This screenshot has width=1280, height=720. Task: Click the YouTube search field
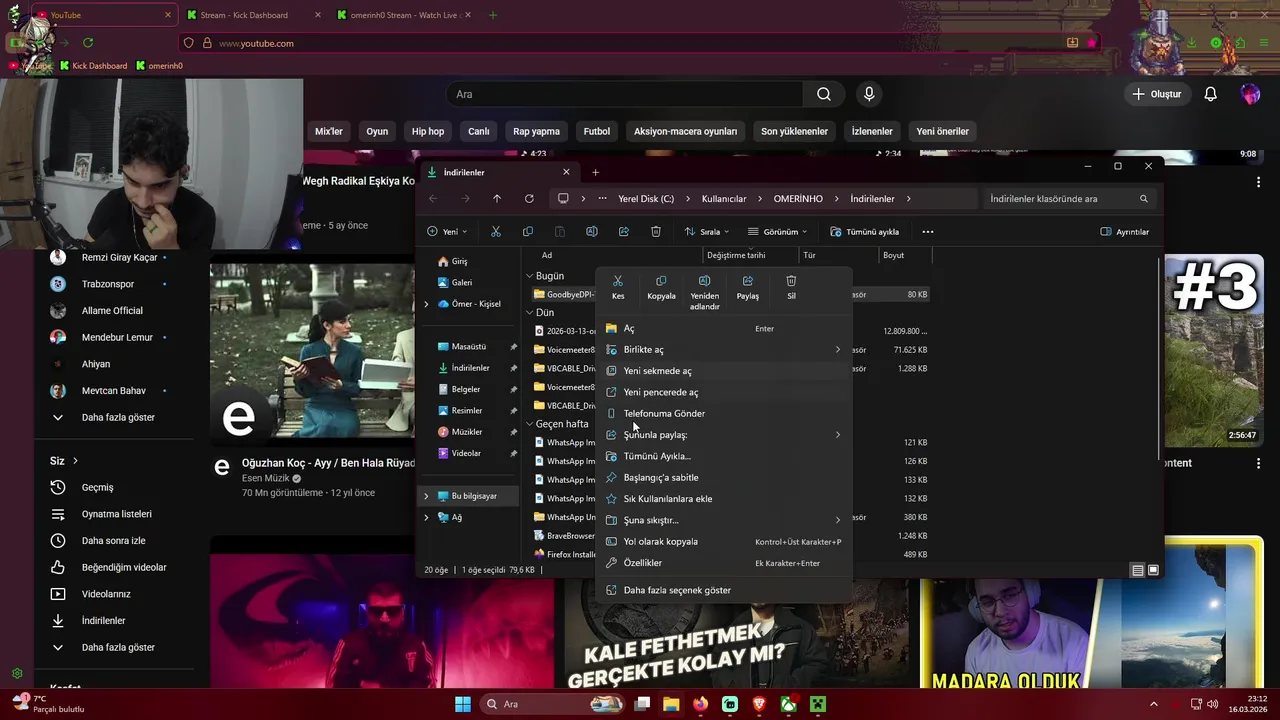pos(625,94)
